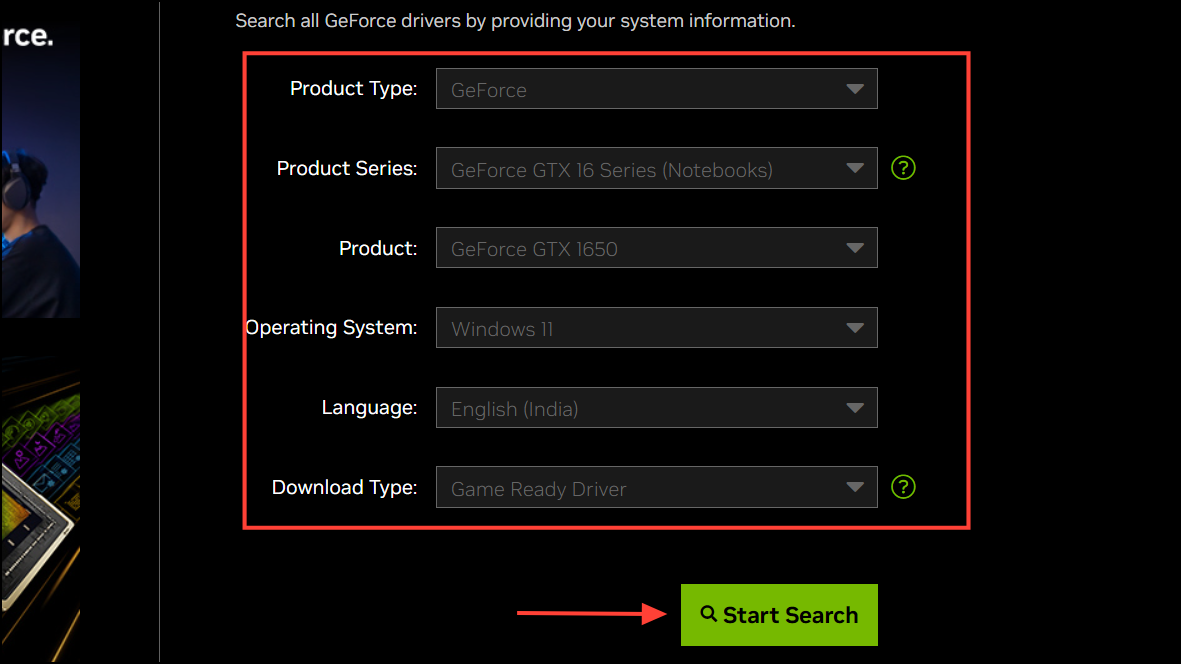Click the Product Type label
The image size is (1181, 664).
353,89
